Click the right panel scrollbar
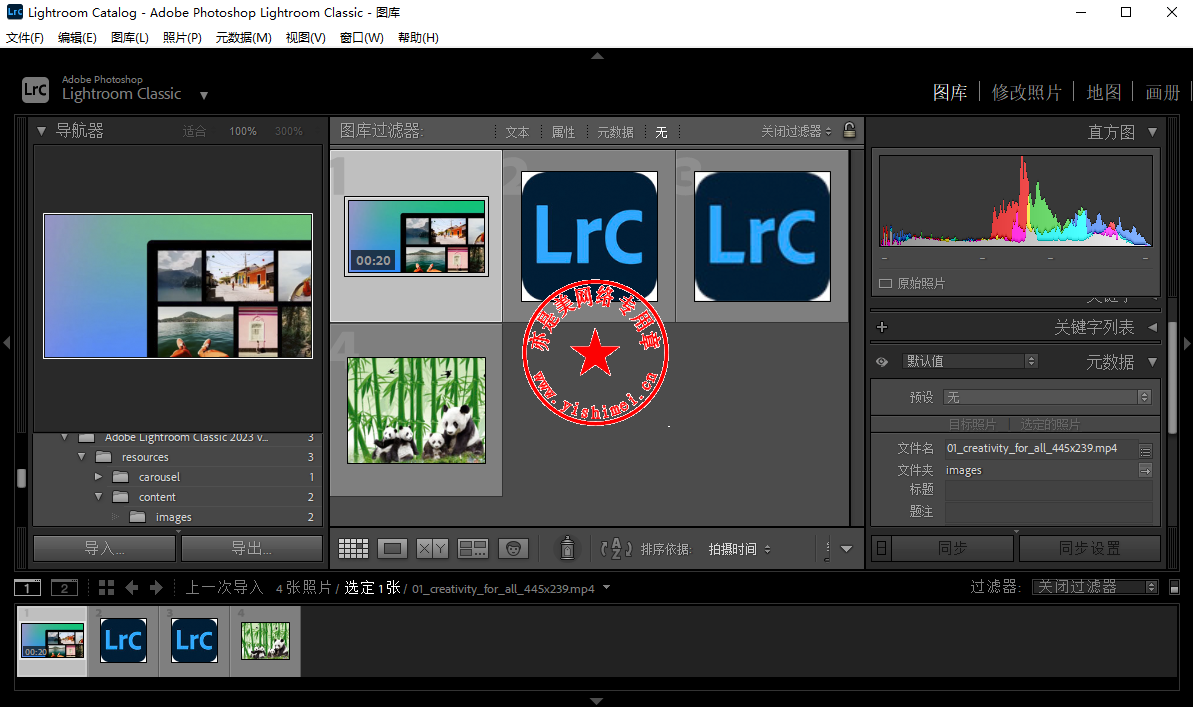Image resolution: width=1193 pixels, height=707 pixels. (x=1172, y=378)
